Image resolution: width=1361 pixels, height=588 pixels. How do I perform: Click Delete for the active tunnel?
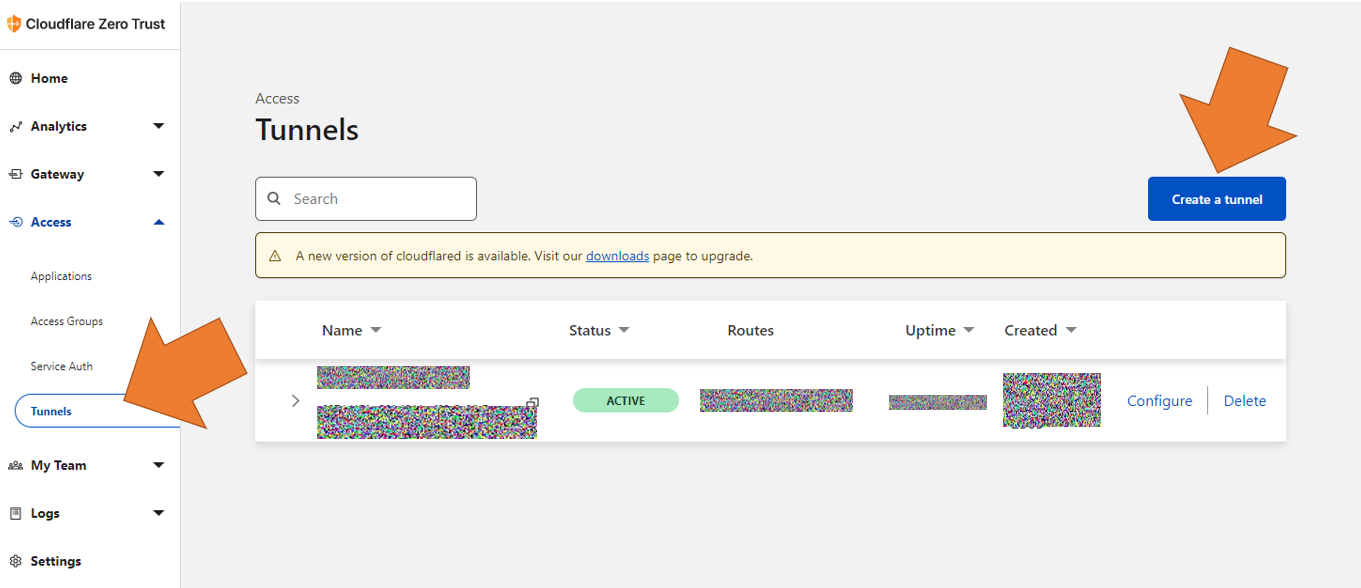[1245, 401]
